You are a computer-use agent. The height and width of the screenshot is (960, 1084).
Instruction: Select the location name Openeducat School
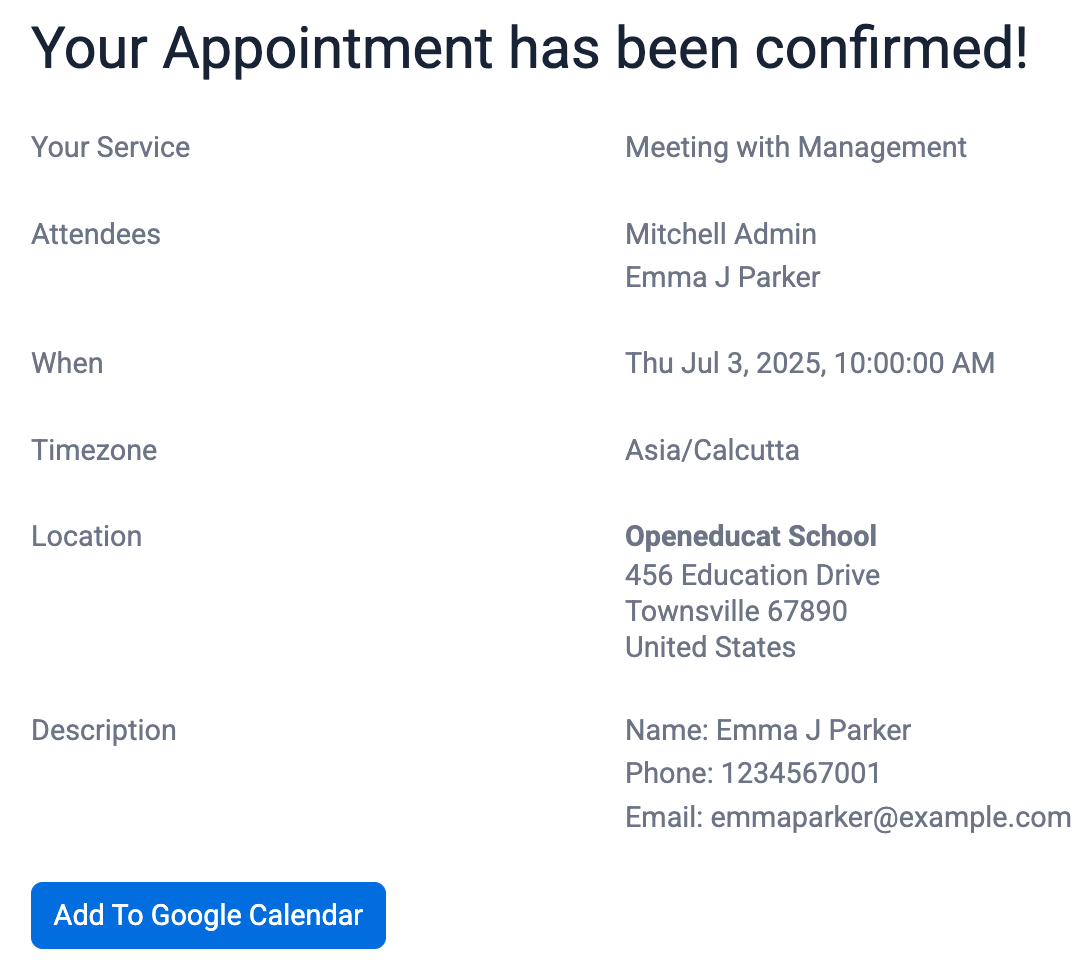tap(751, 536)
